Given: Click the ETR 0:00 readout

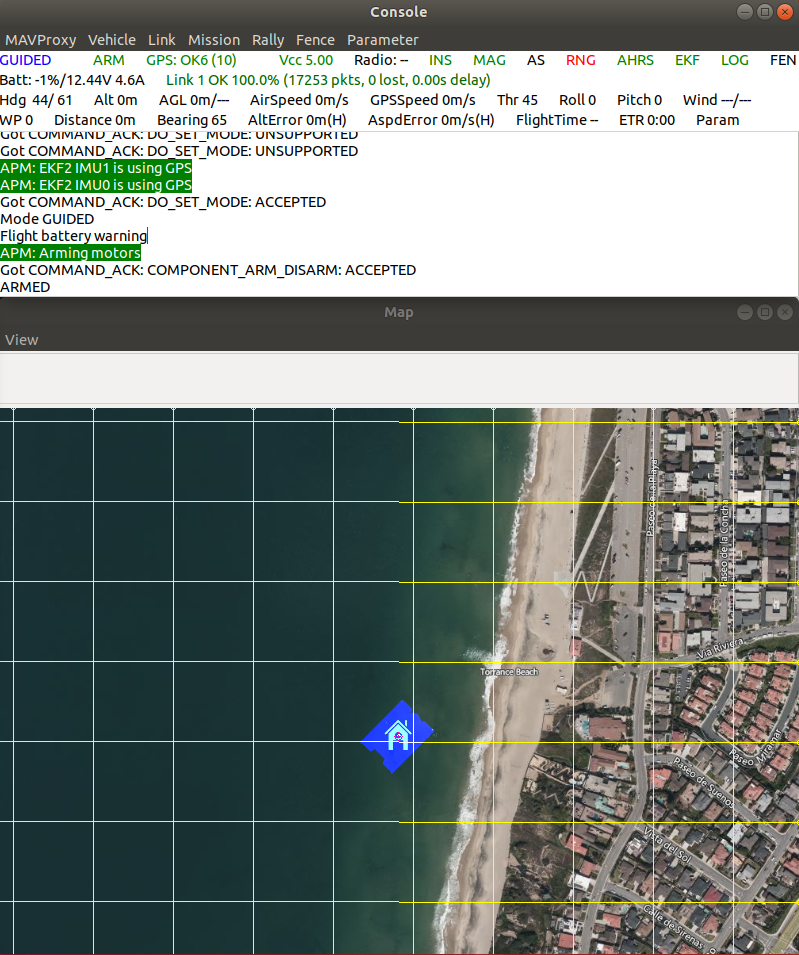Looking at the screenshot, I should tap(647, 121).
